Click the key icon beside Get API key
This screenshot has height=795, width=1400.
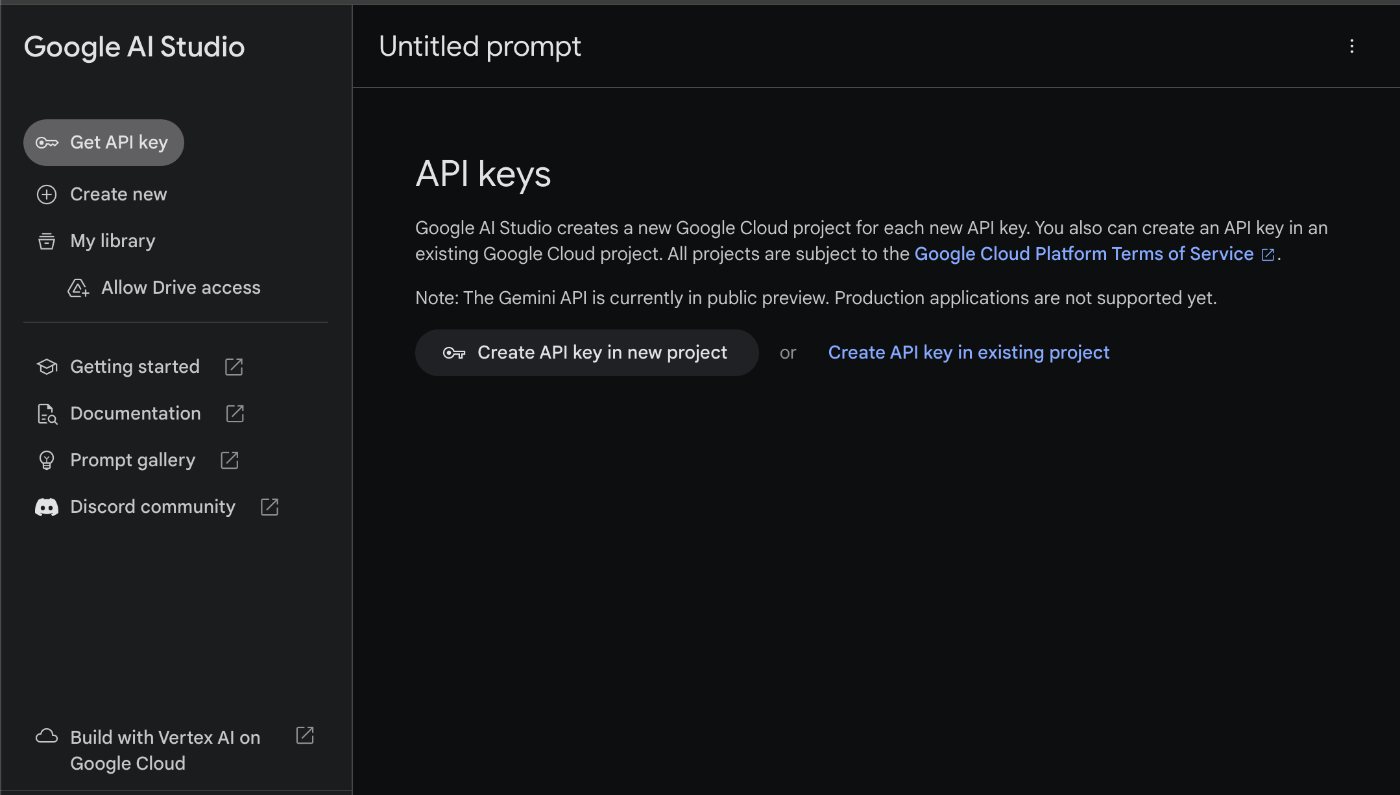tap(47, 143)
